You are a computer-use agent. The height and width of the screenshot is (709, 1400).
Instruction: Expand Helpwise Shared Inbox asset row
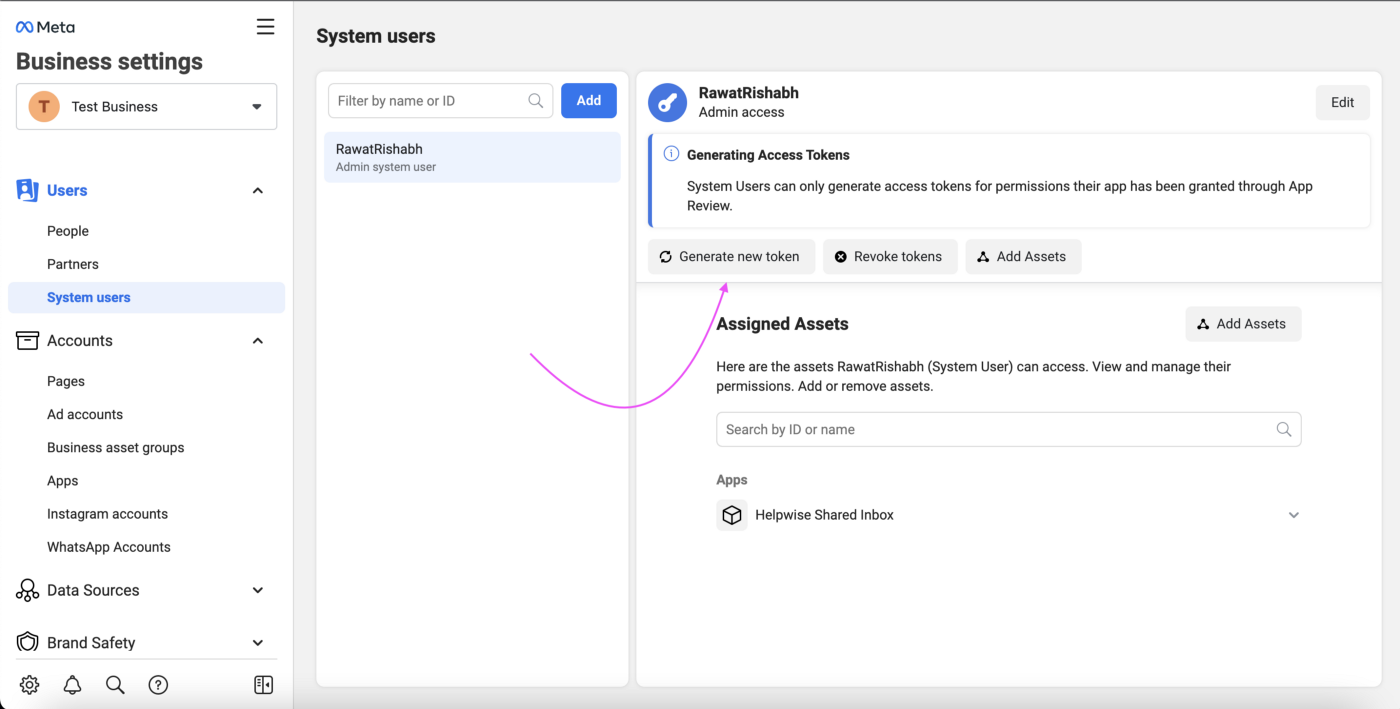click(1293, 516)
